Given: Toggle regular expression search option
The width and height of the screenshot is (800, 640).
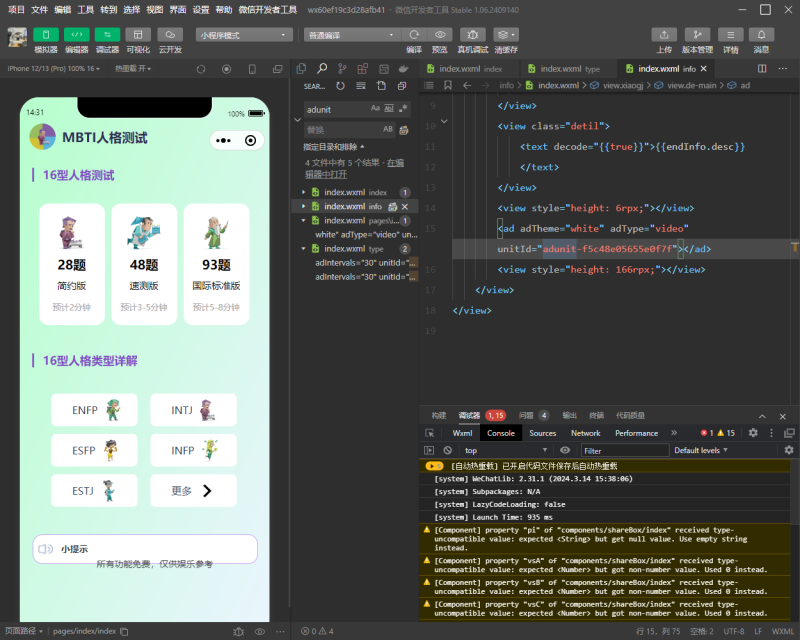Looking at the screenshot, I should coord(404,108).
